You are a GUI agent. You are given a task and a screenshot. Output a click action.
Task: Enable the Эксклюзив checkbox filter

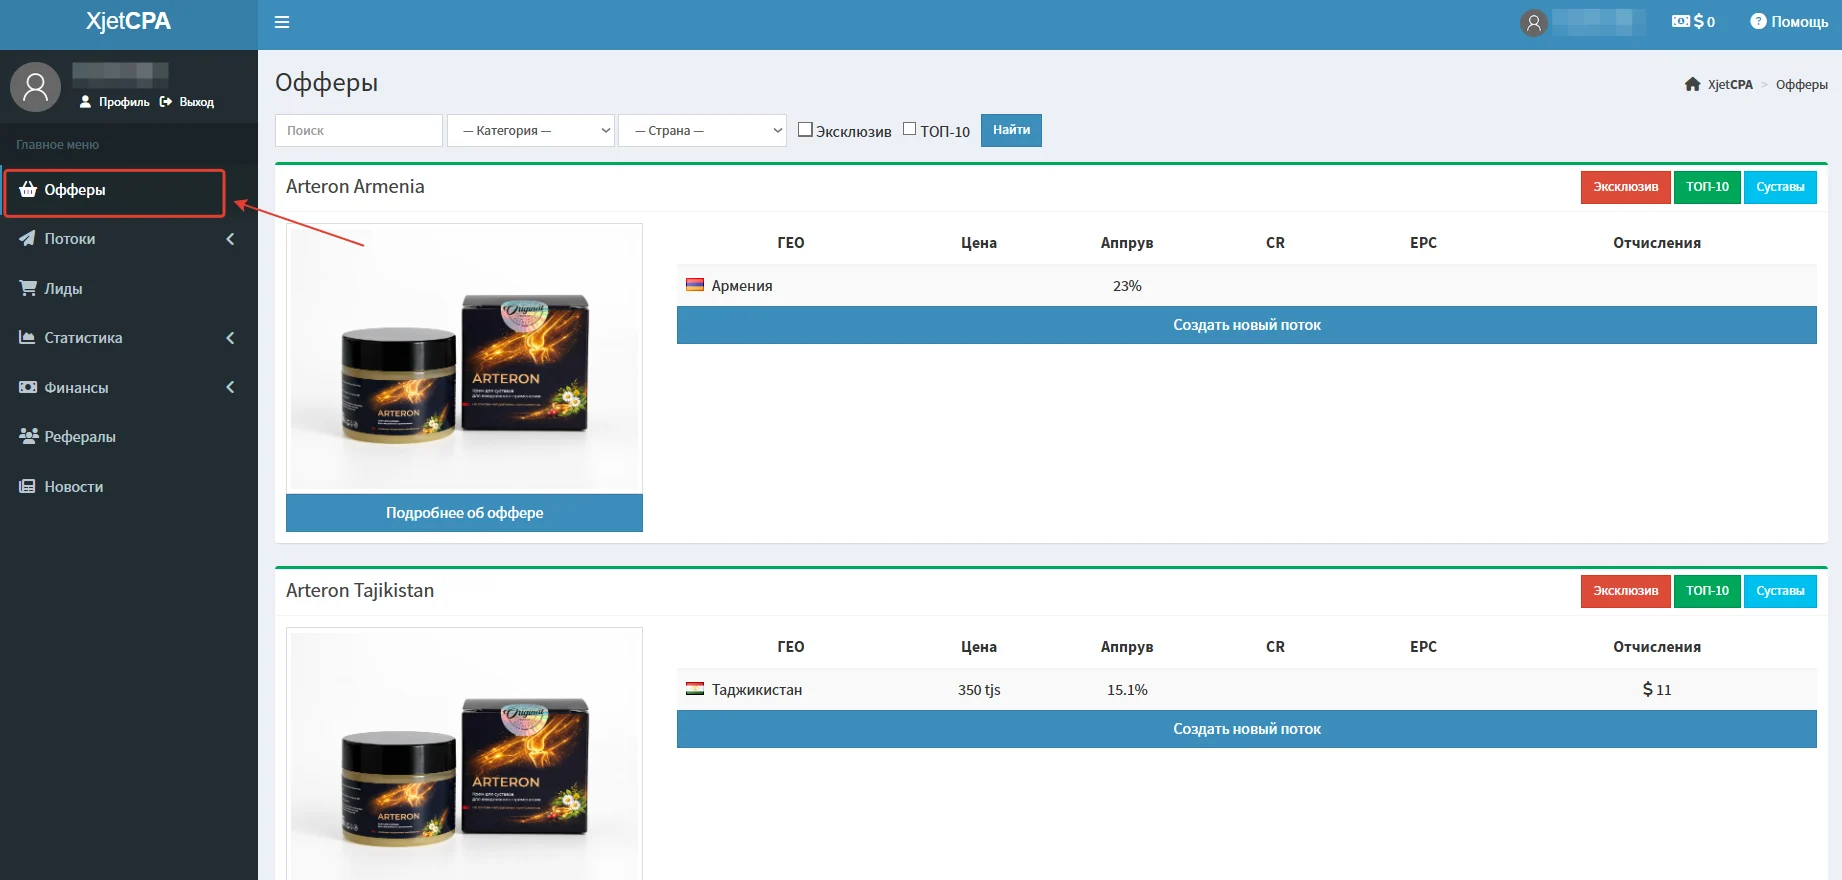(x=805, y=129)
